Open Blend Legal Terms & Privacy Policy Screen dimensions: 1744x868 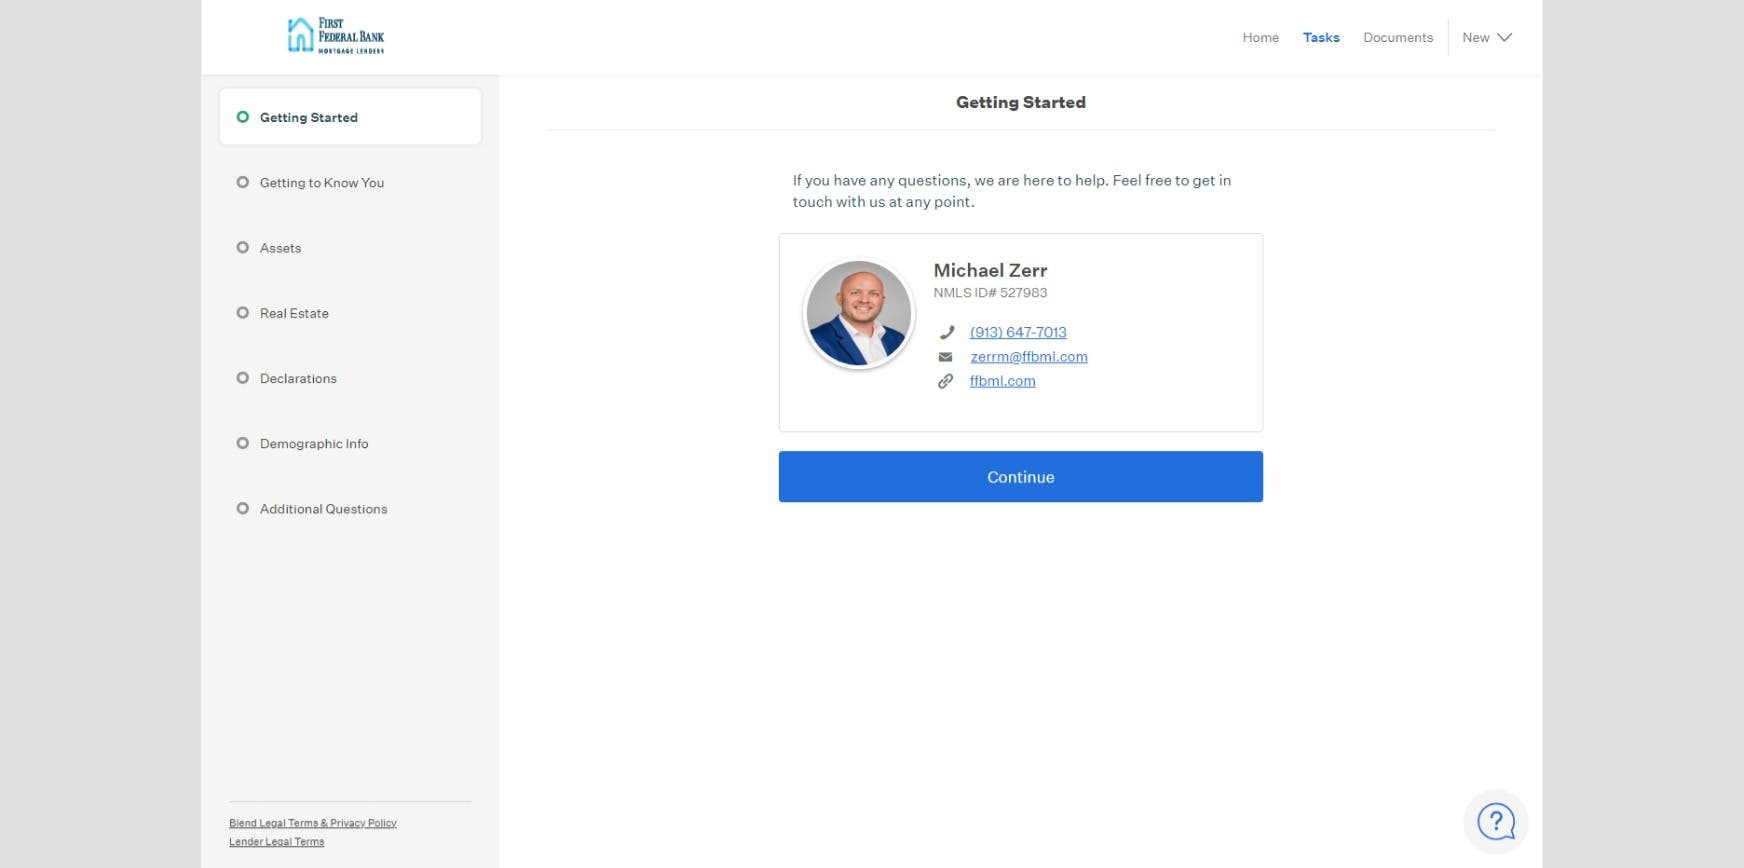312,823
